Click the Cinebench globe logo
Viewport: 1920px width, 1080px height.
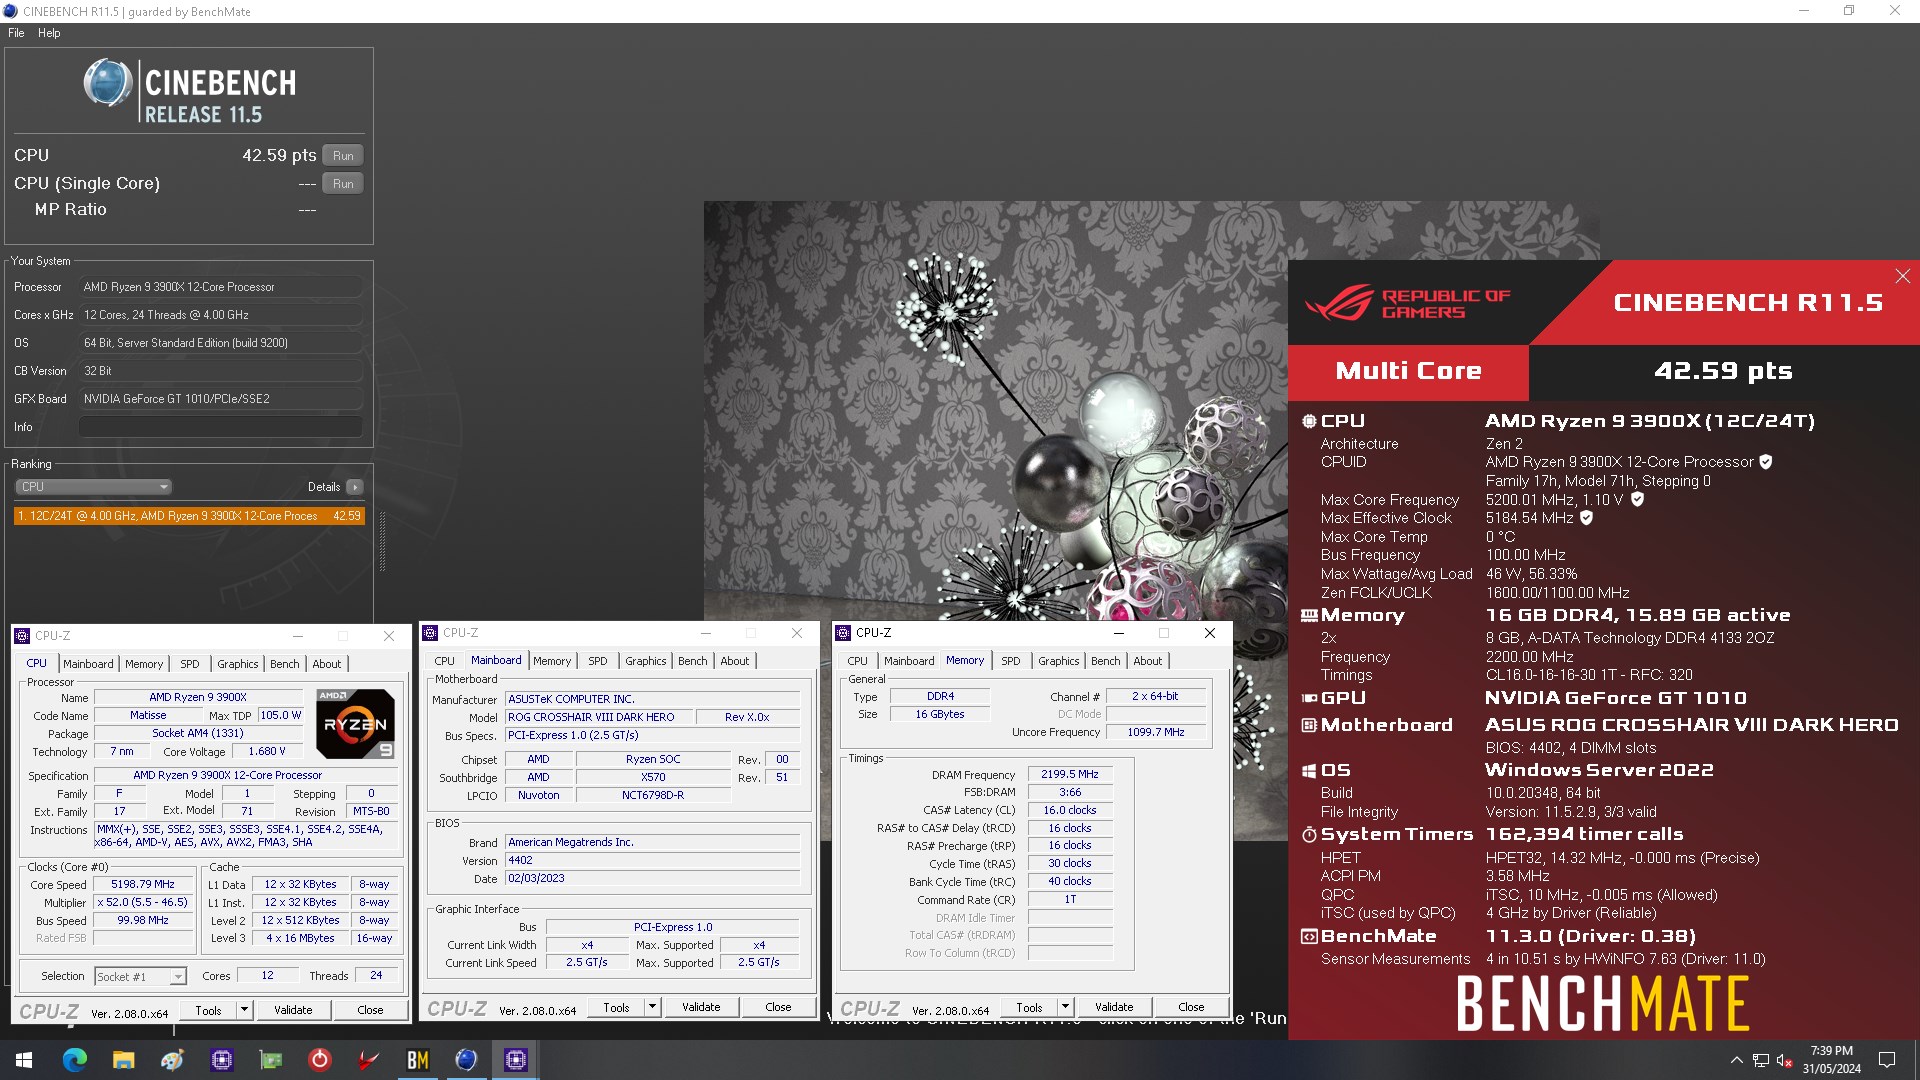coord(107,83)
